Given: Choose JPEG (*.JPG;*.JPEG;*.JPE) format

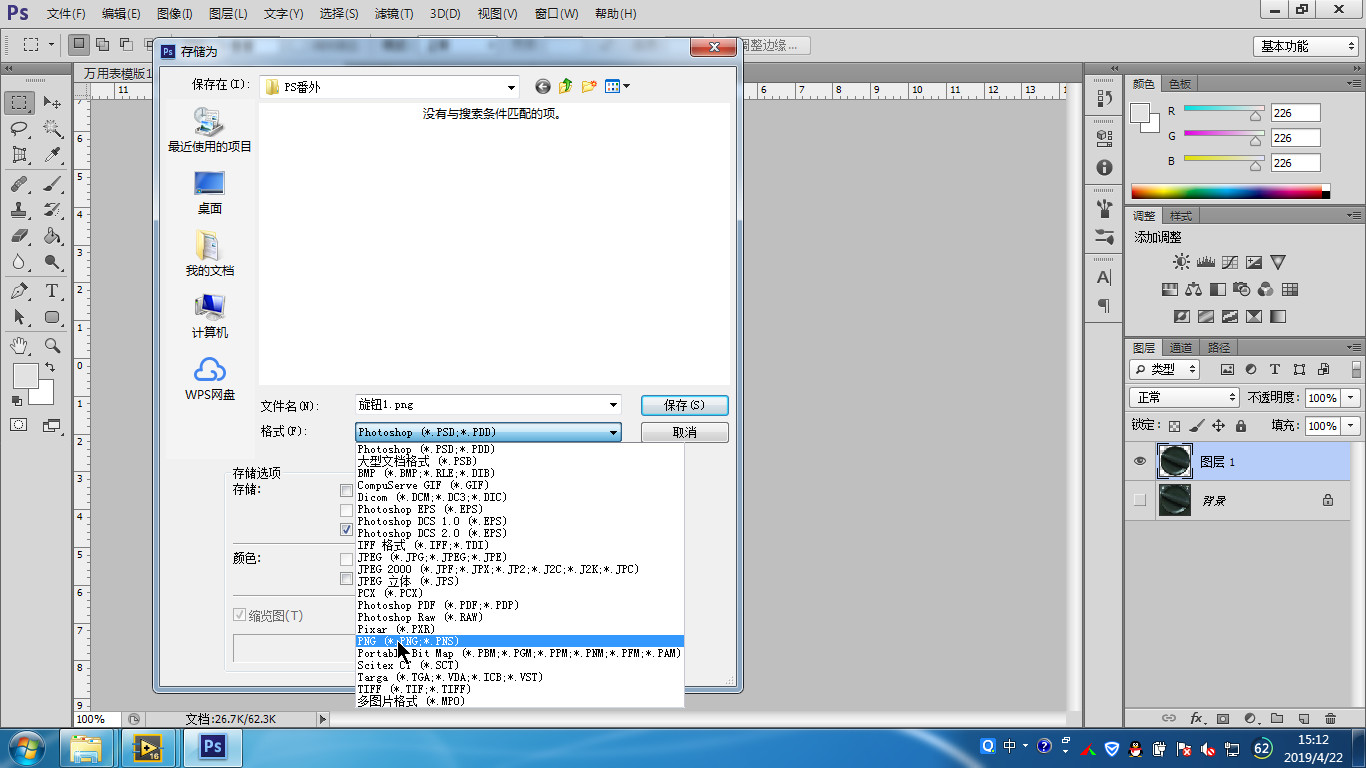Looking at the screenshot, I should point(519,557).
